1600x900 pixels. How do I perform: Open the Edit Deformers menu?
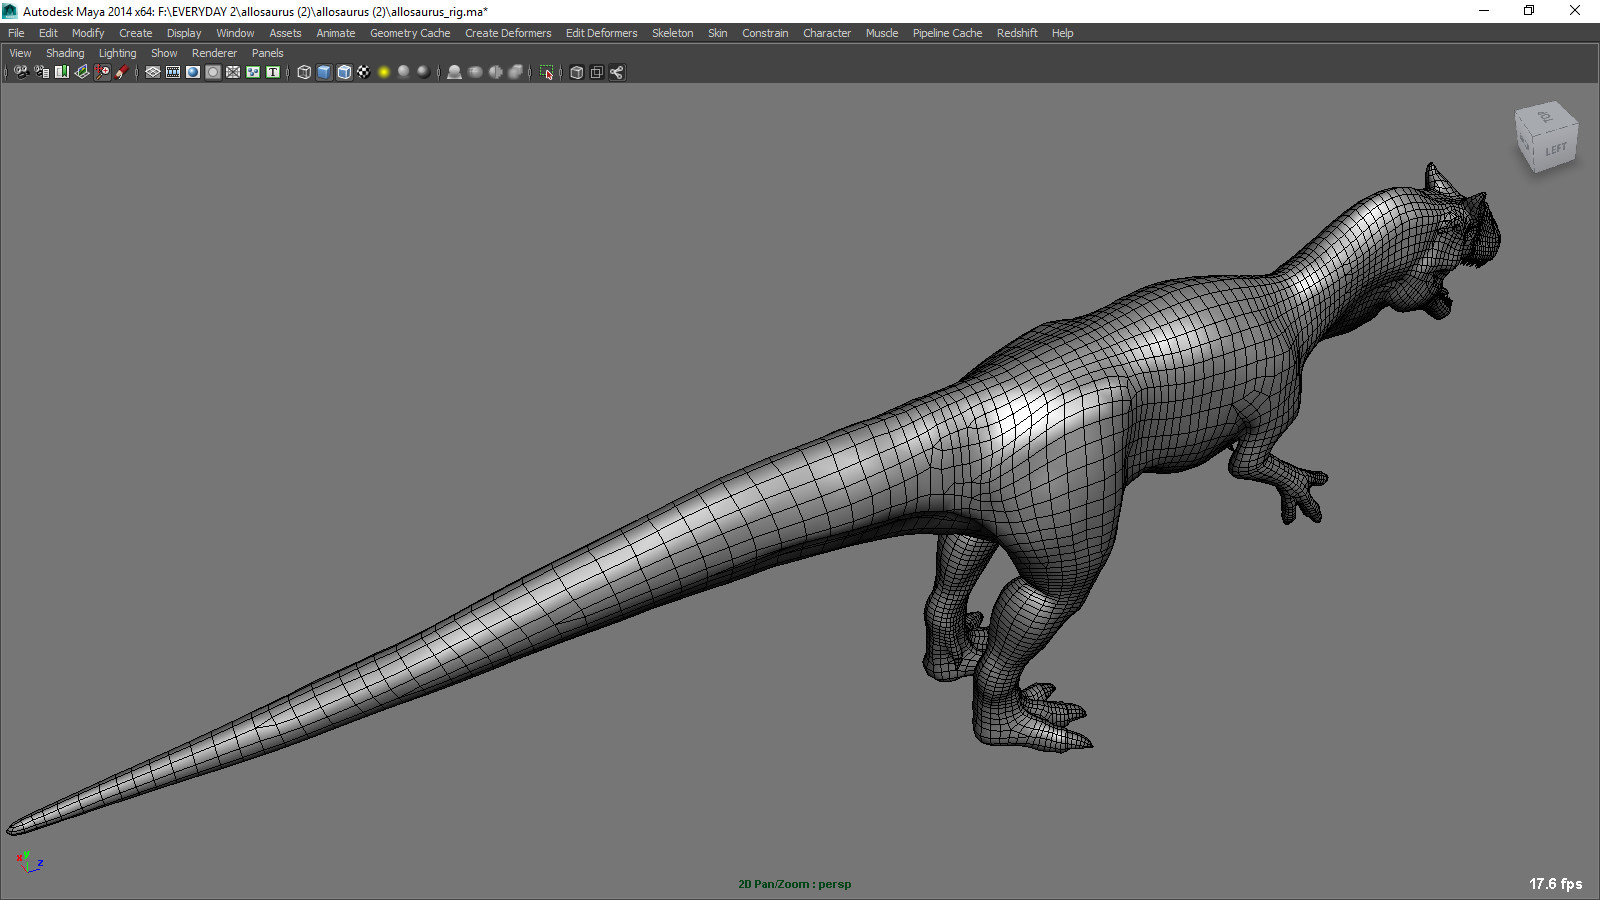(601, 33)
